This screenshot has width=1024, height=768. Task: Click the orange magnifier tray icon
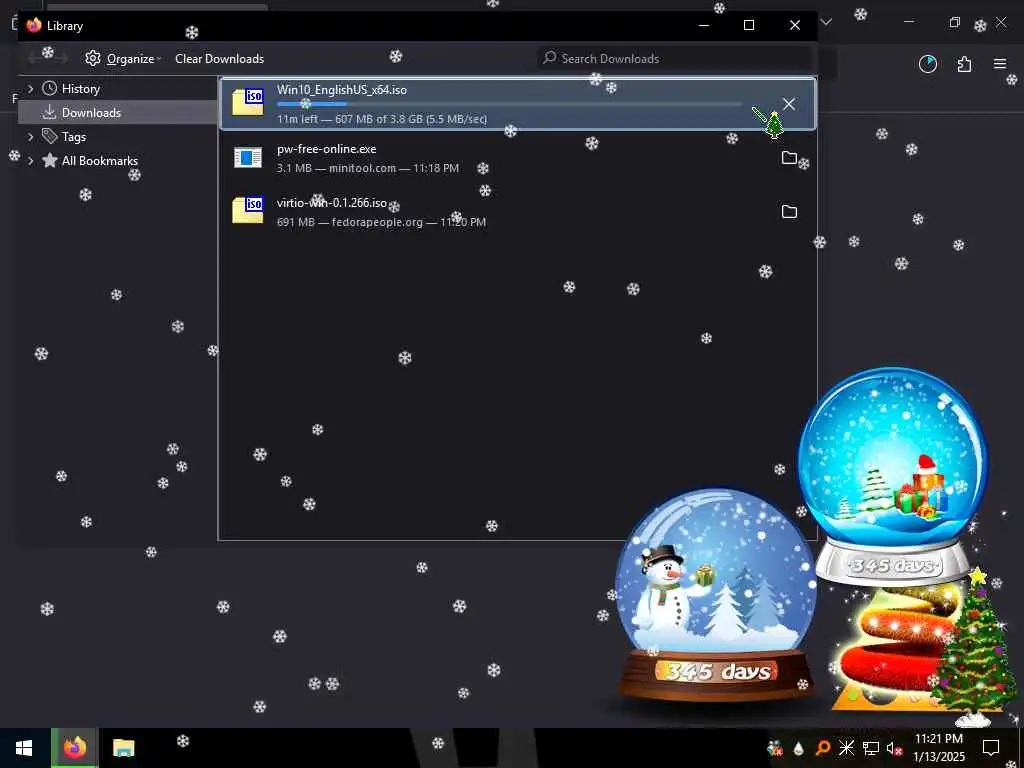pyautogui.click(x=822, y=748)
